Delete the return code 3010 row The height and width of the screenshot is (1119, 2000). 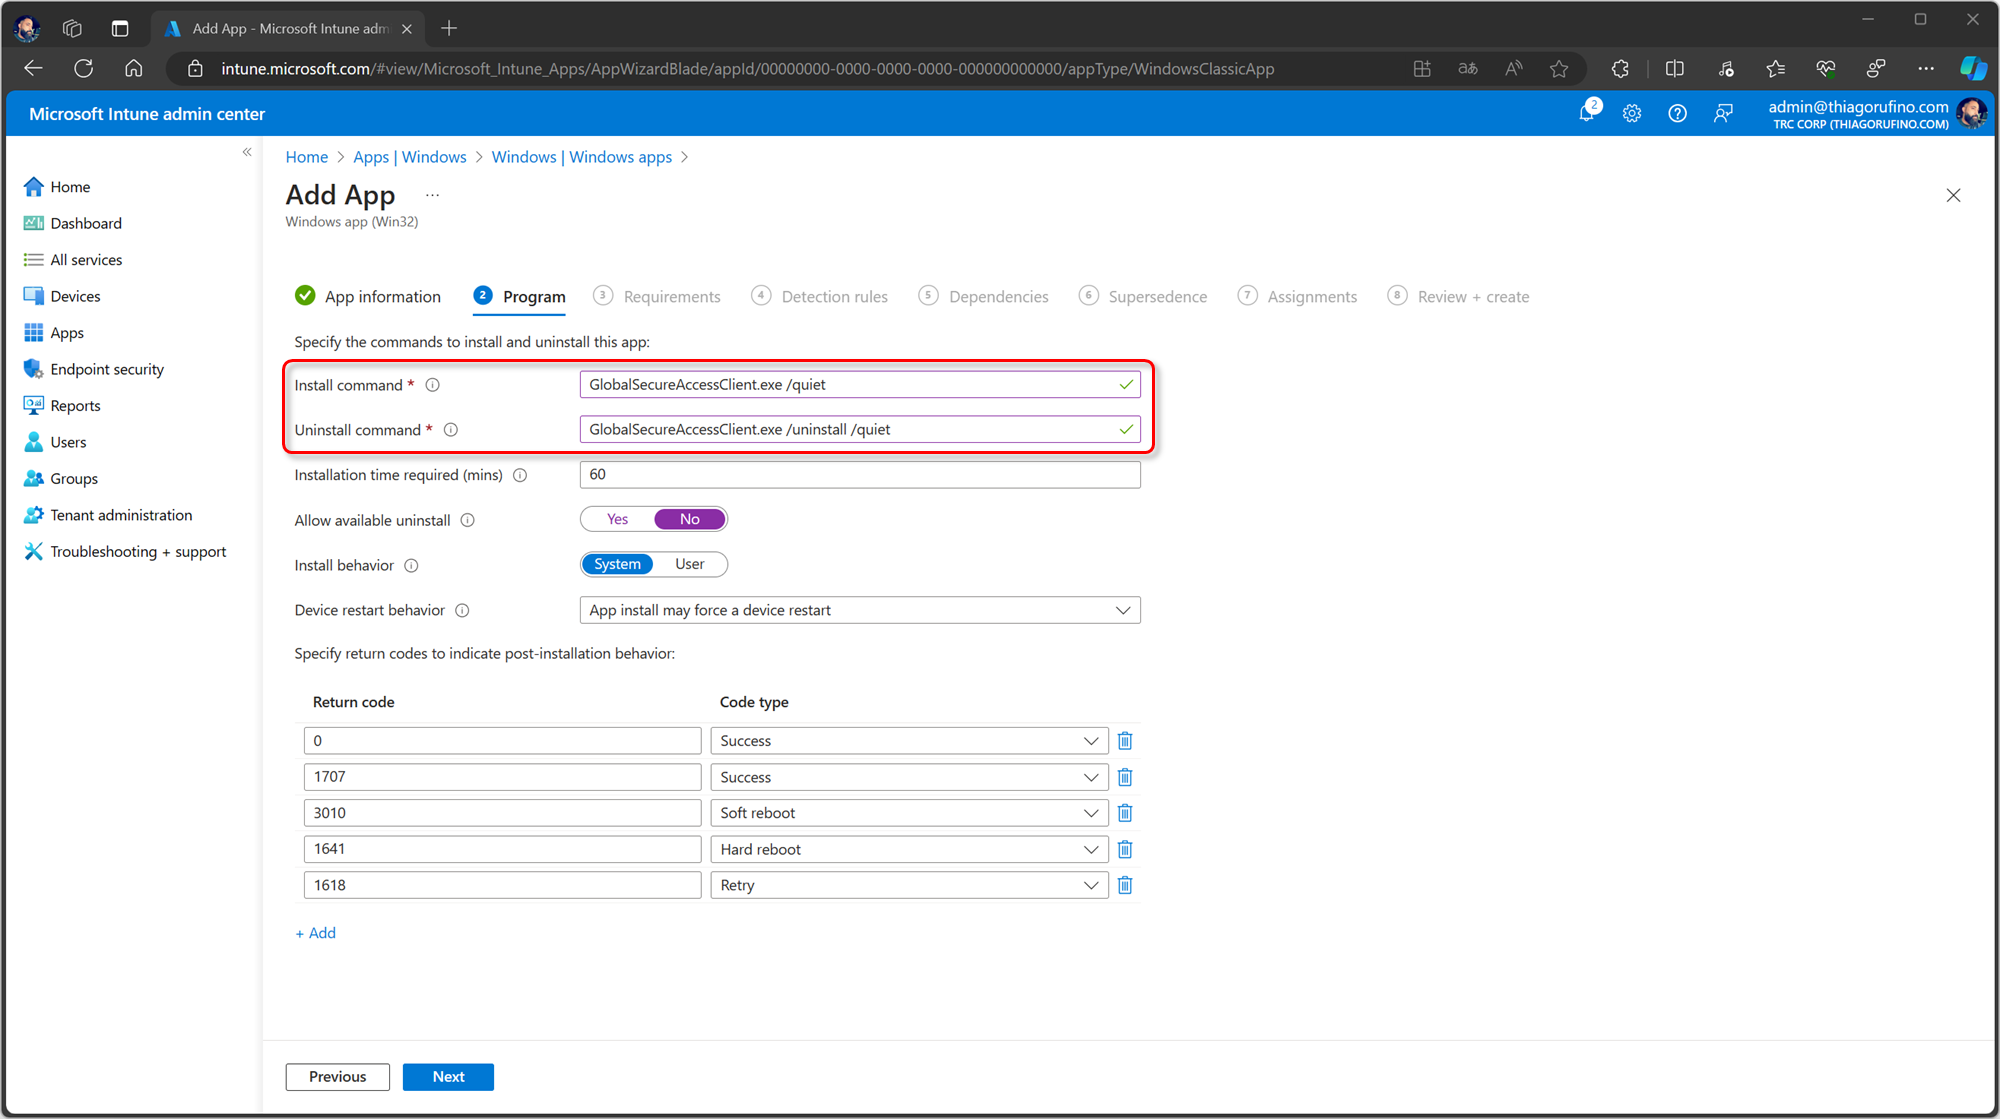[x=1125, y=813]
